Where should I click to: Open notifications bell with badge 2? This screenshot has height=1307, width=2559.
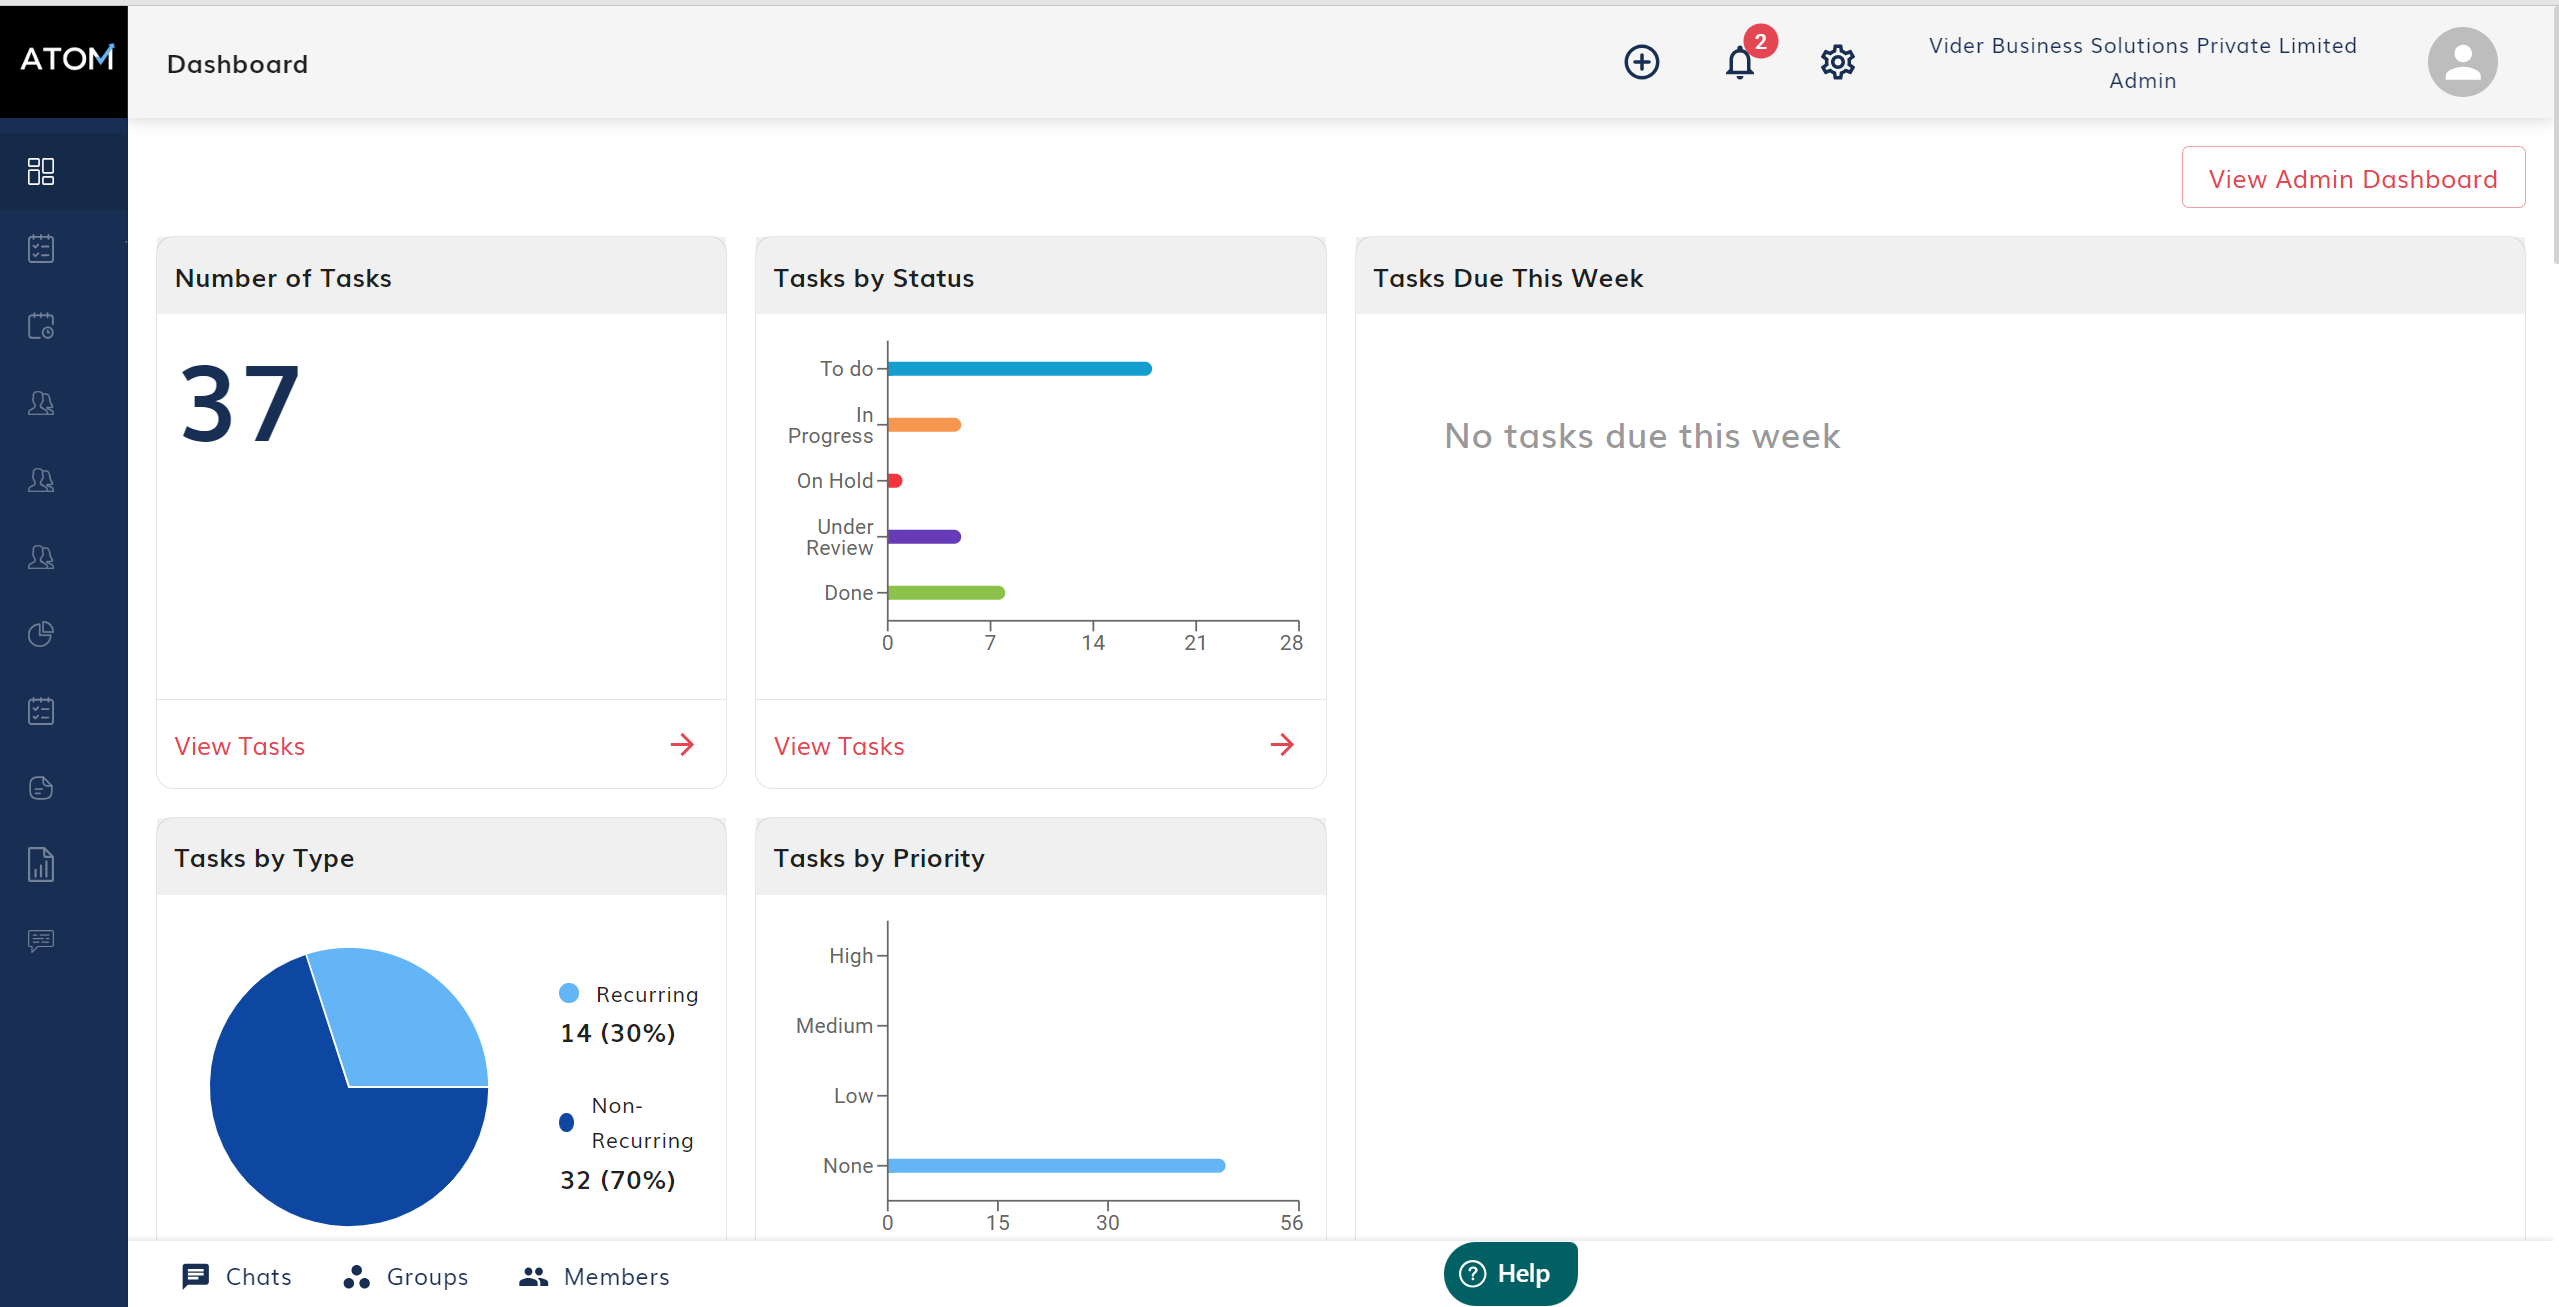click(x=1740, y=62)
